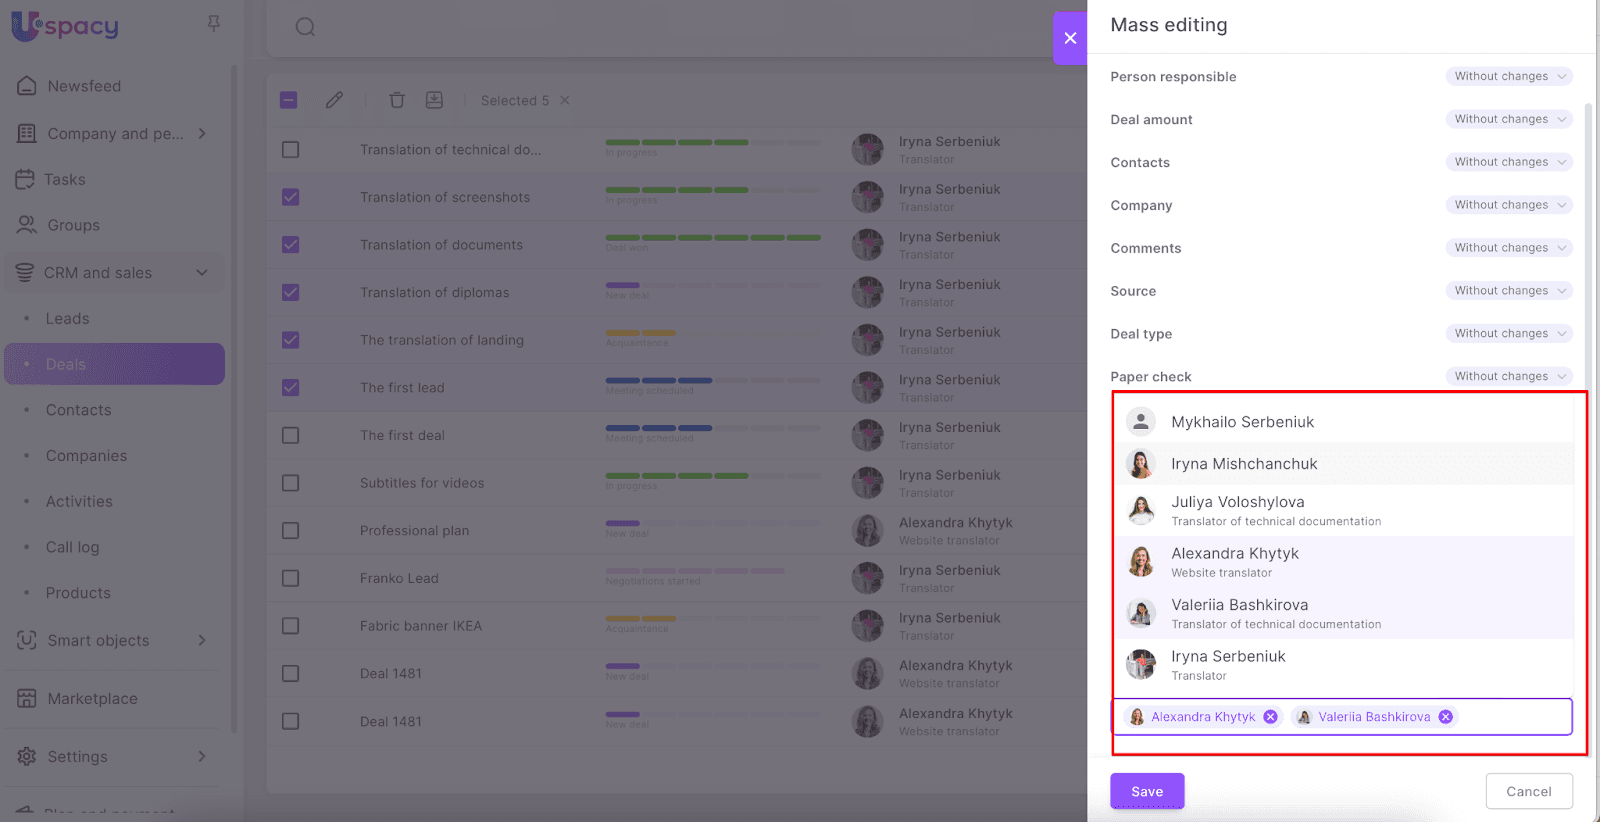Remove Alexandra Khytyk chip from field
Screen dimensions: 1600x822
click(1270, 717)
